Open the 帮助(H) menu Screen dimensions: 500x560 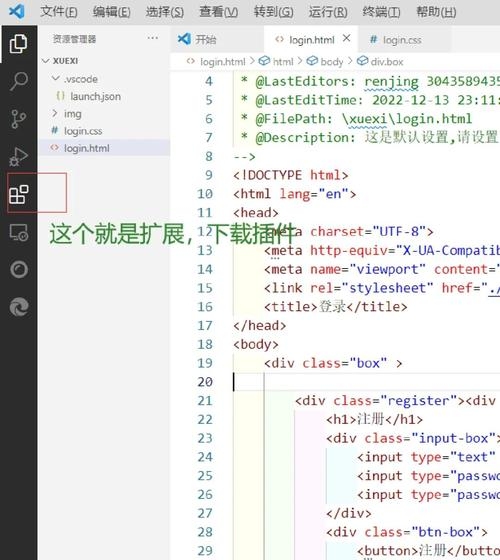click(436, 12)
